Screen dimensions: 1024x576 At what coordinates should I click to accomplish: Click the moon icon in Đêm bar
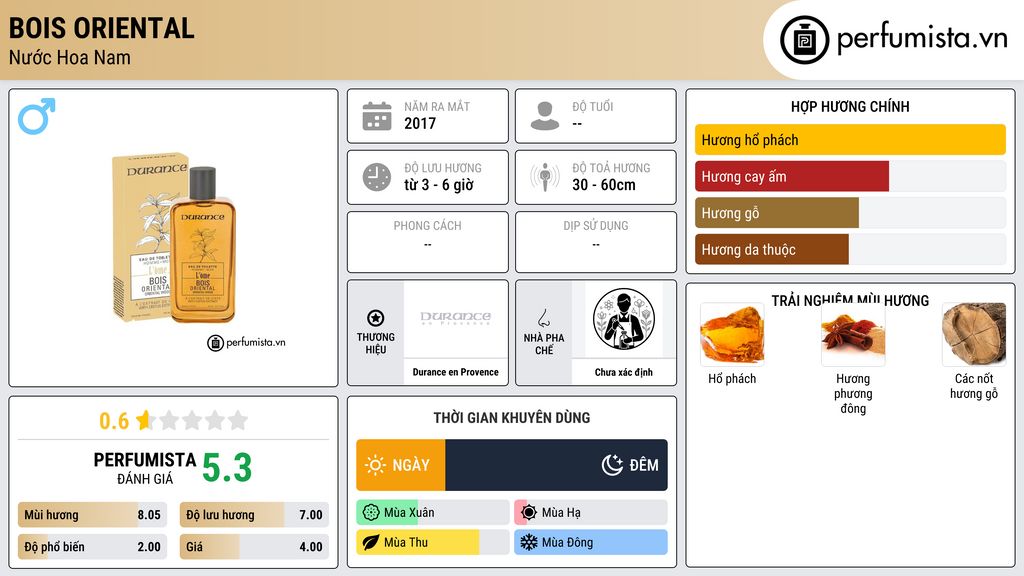pos(612,465)
